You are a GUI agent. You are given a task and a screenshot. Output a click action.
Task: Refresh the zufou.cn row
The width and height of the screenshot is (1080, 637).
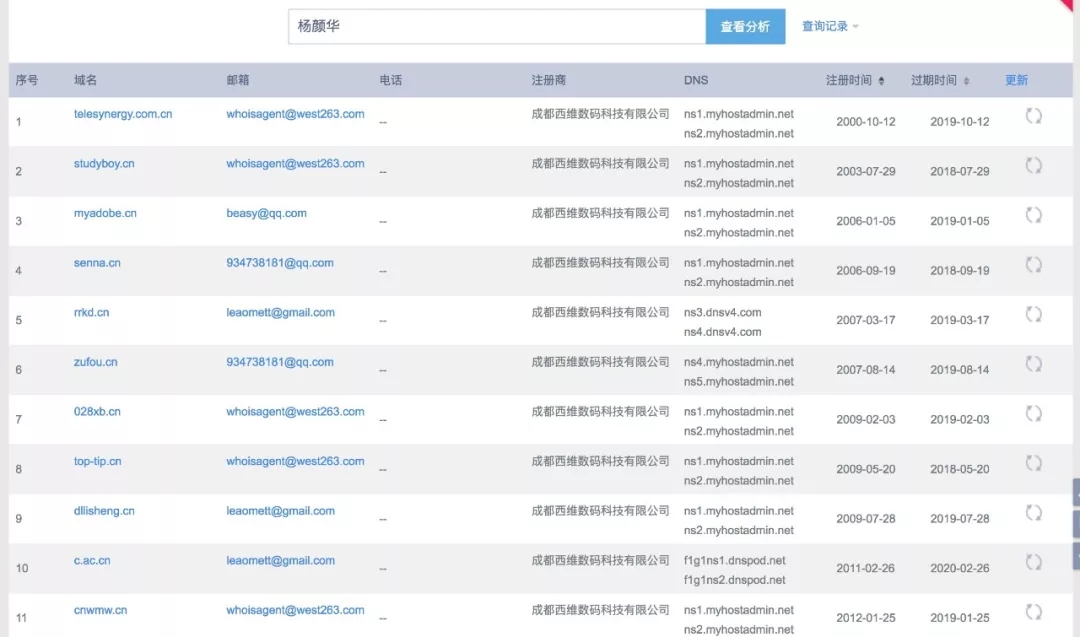(x=1033, y=364)
